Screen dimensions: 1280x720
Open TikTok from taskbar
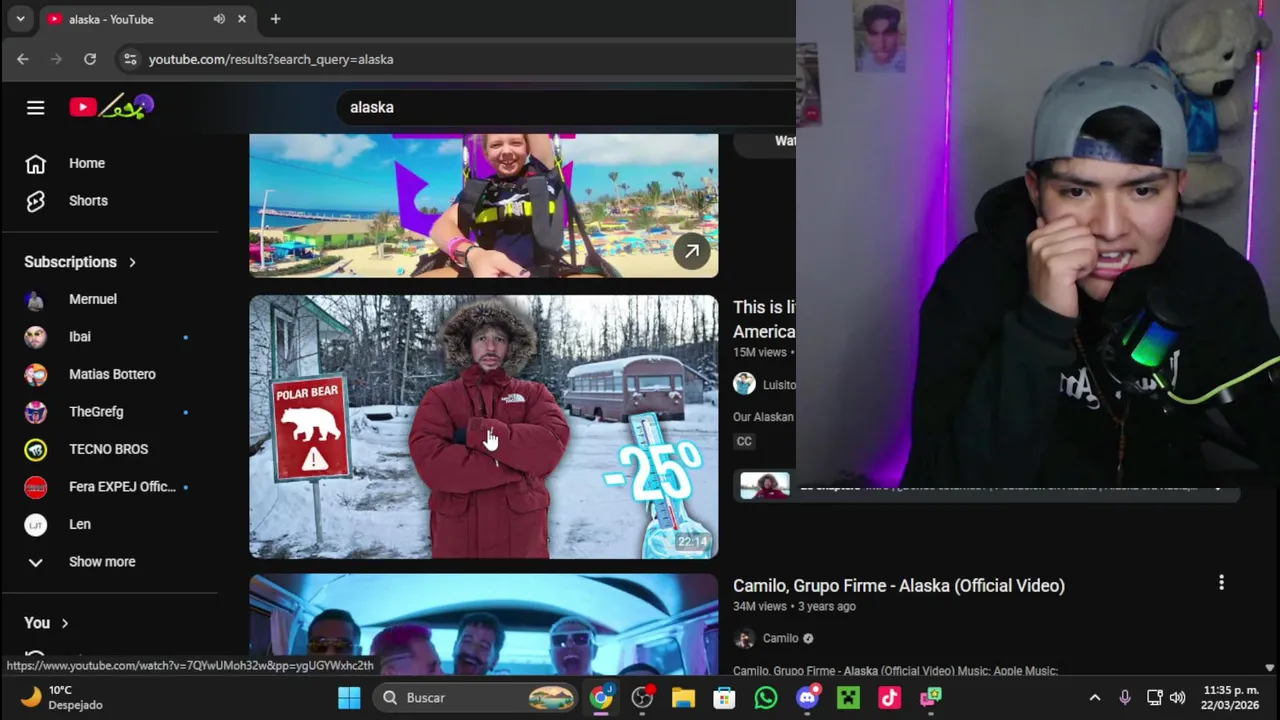[x=889, y=697]
